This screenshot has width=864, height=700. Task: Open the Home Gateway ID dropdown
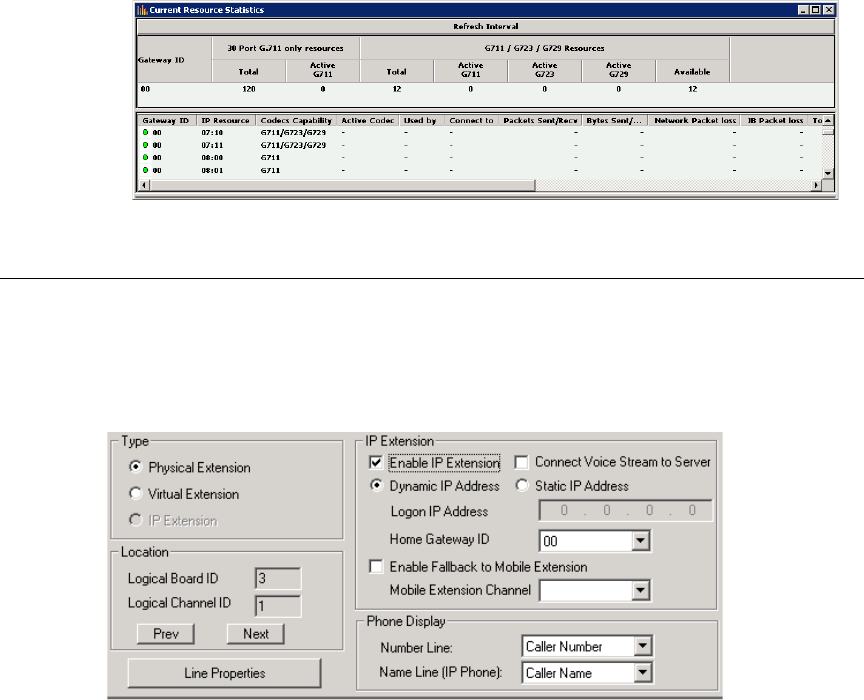[641, 542]
